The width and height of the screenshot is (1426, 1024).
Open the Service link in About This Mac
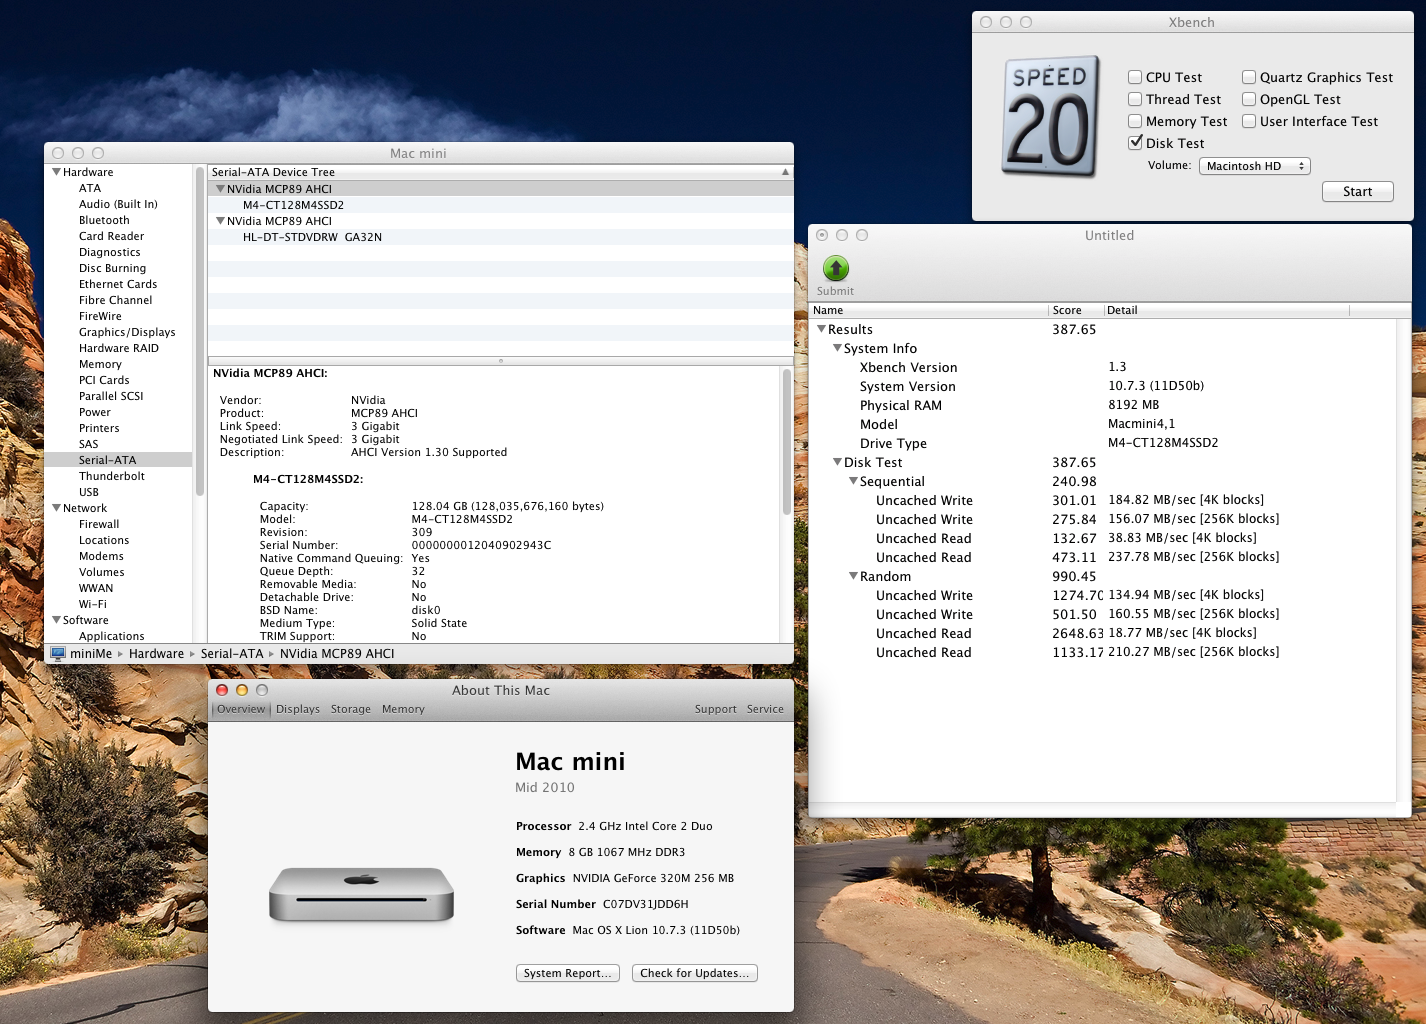tap(765, 709)
